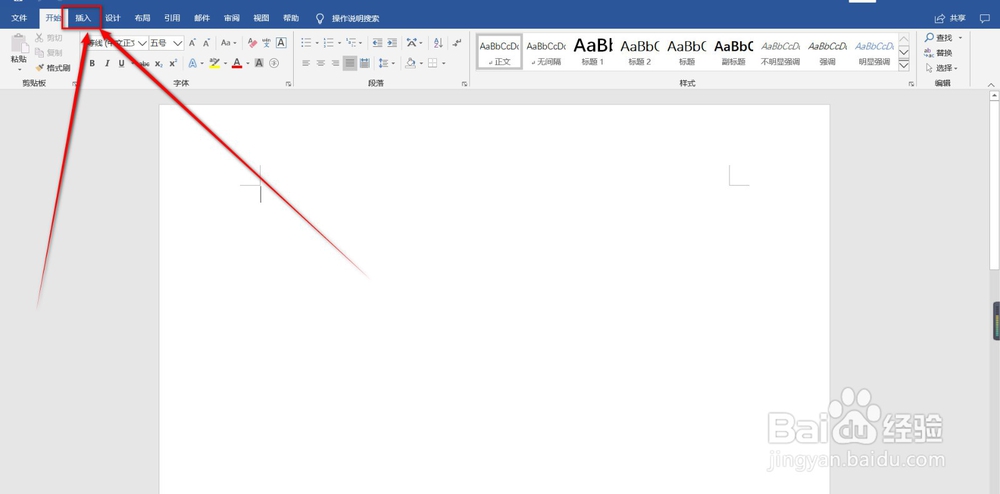Switch to the Layout (布局) tab

coord(142,18)
